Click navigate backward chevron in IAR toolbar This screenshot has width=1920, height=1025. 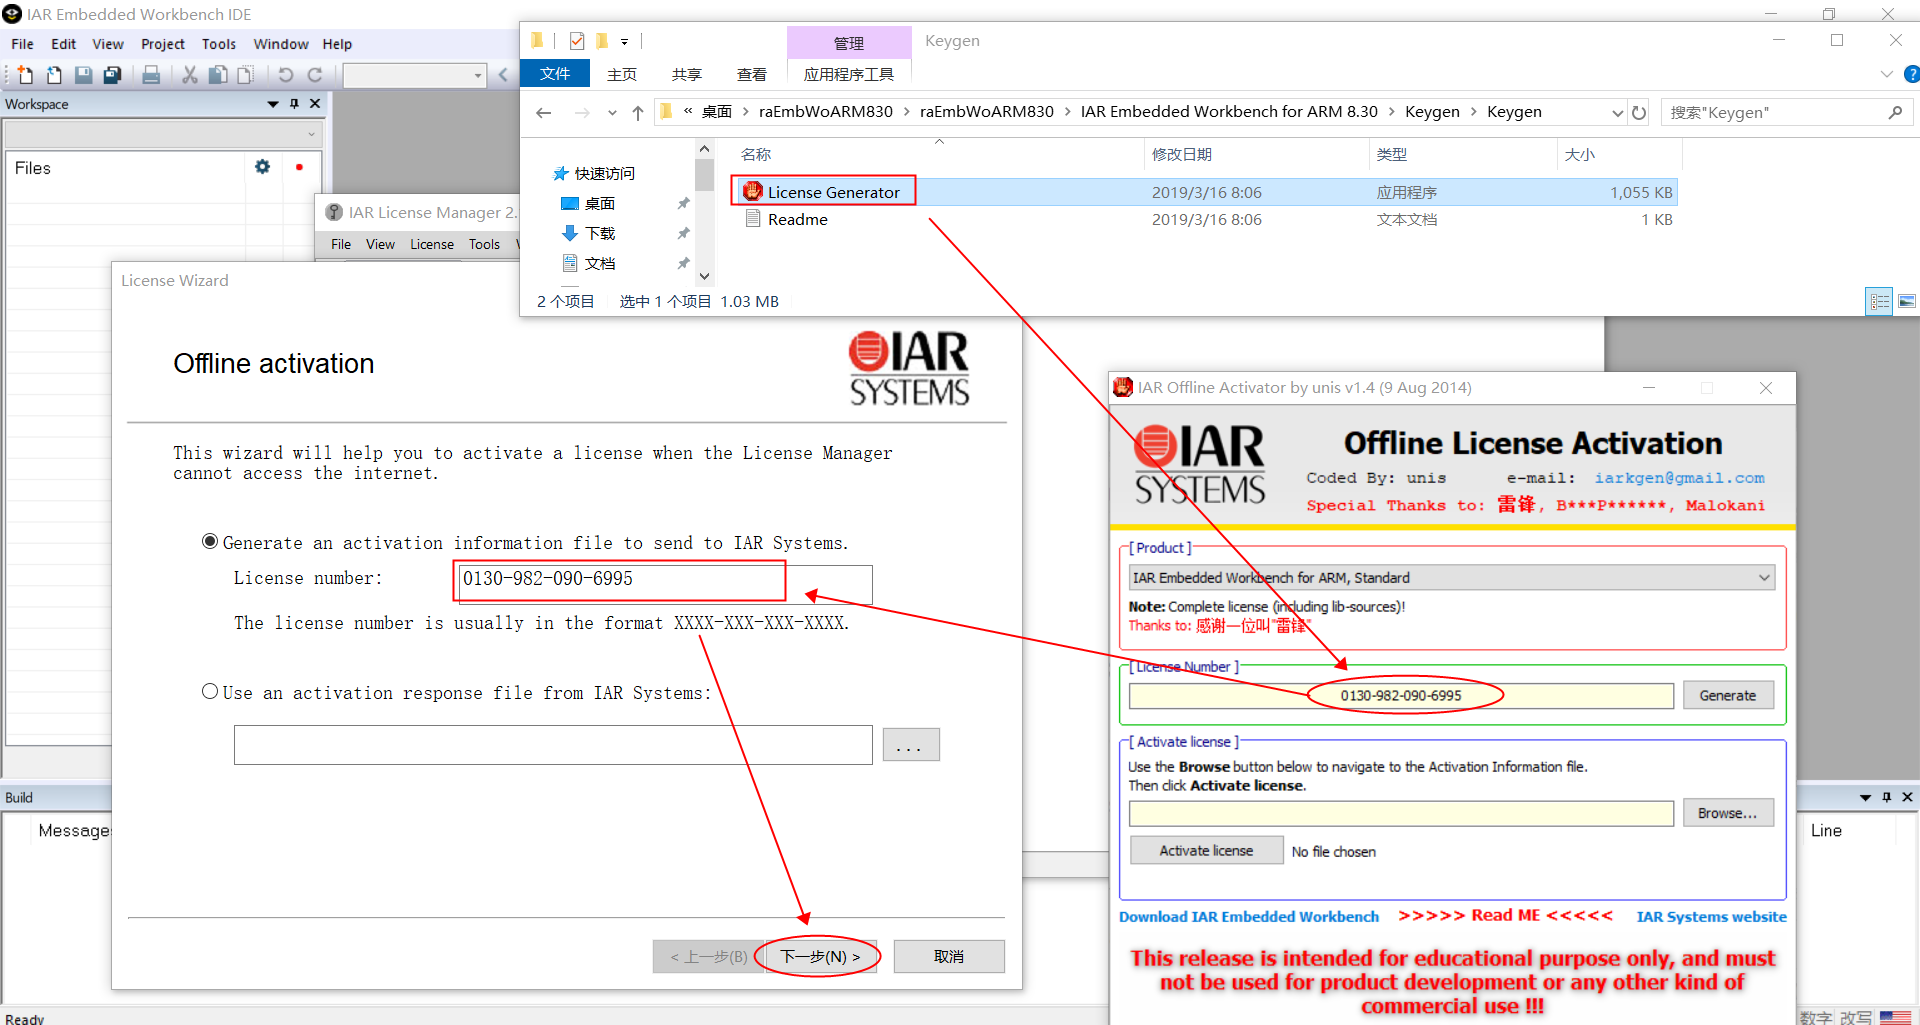(x=503, y=75)
